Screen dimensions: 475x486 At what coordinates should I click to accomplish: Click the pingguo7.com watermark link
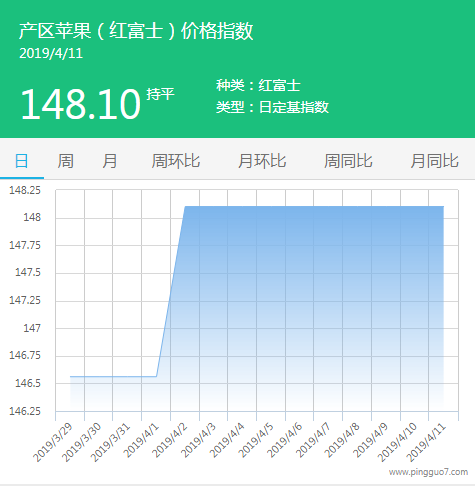428,472
